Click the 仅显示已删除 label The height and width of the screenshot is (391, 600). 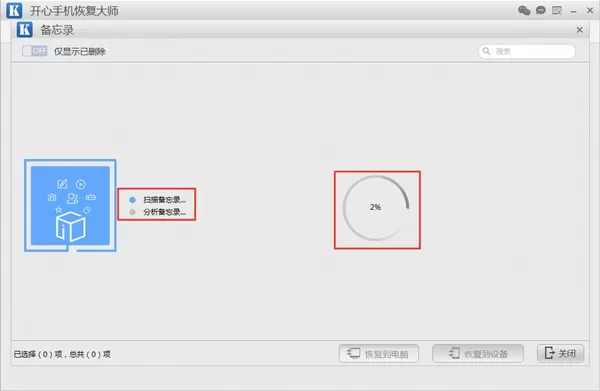click(x=80, y=51)
